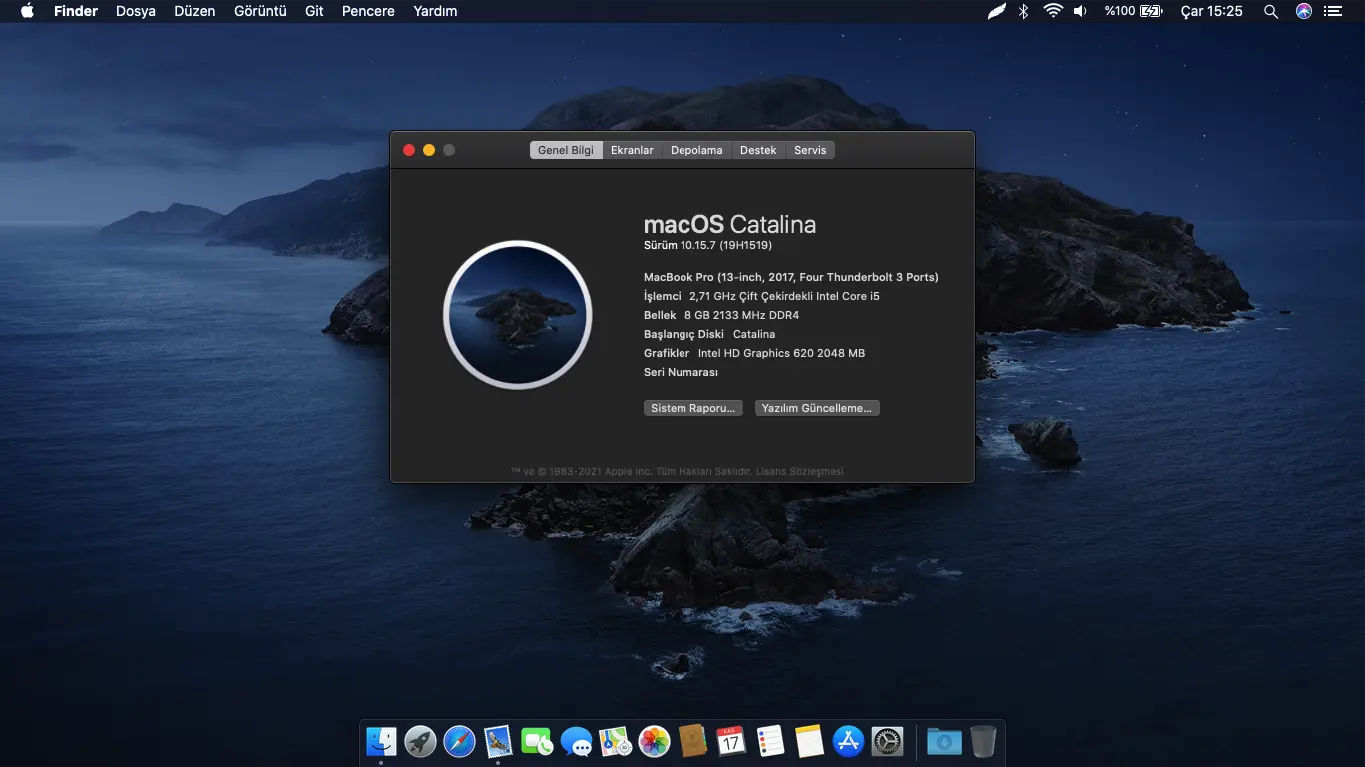Open the Mail stamp icon in Dock

[498, 741]
